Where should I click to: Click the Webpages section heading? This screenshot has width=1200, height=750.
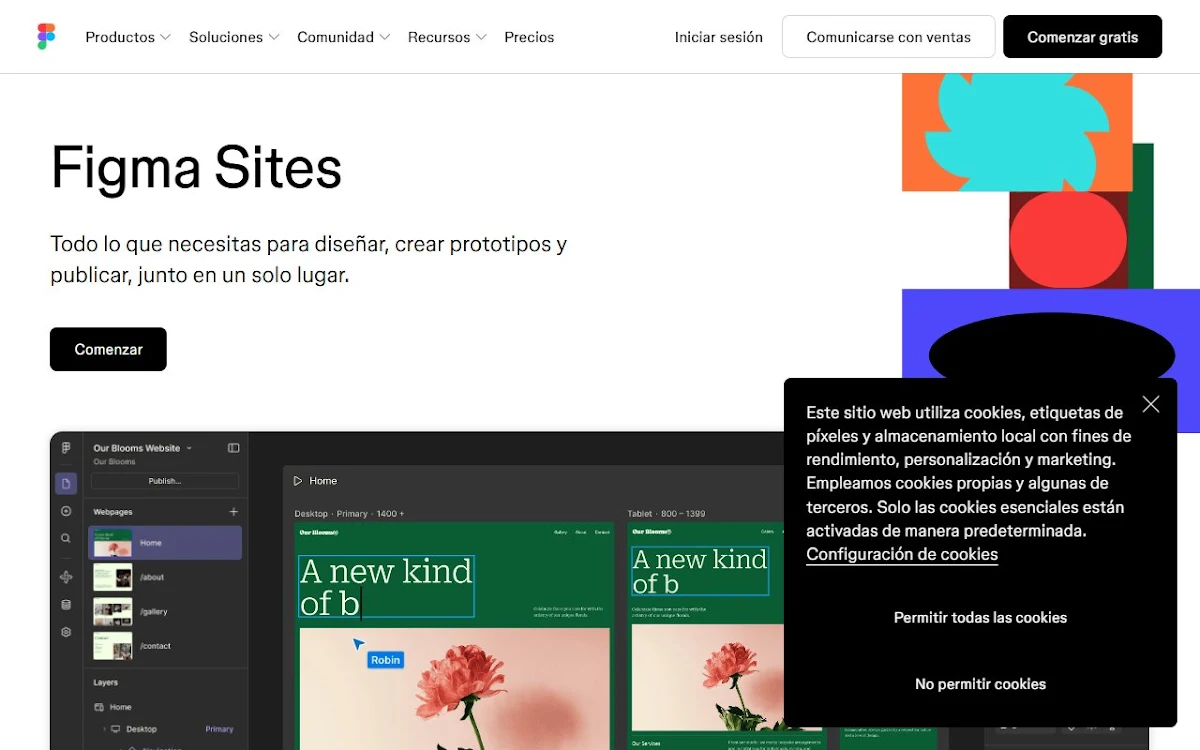[x=113, y=512]
